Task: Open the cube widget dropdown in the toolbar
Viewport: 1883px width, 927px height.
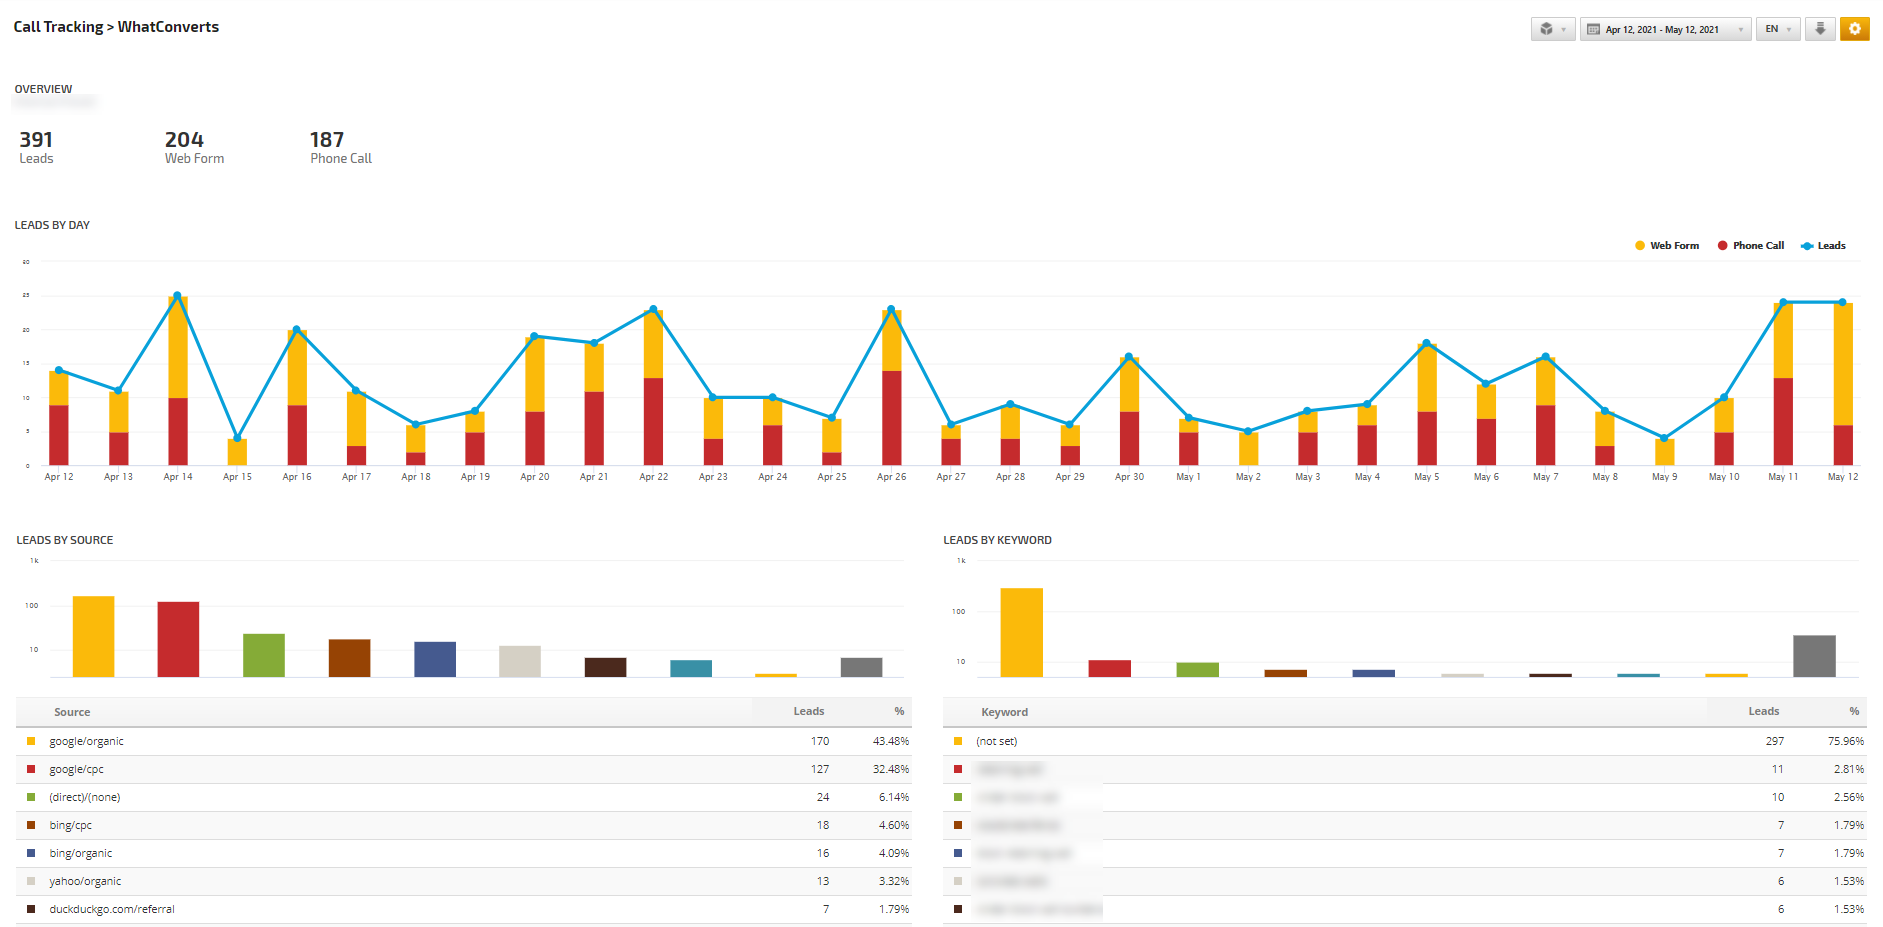Action: [x=1552, y=29]
